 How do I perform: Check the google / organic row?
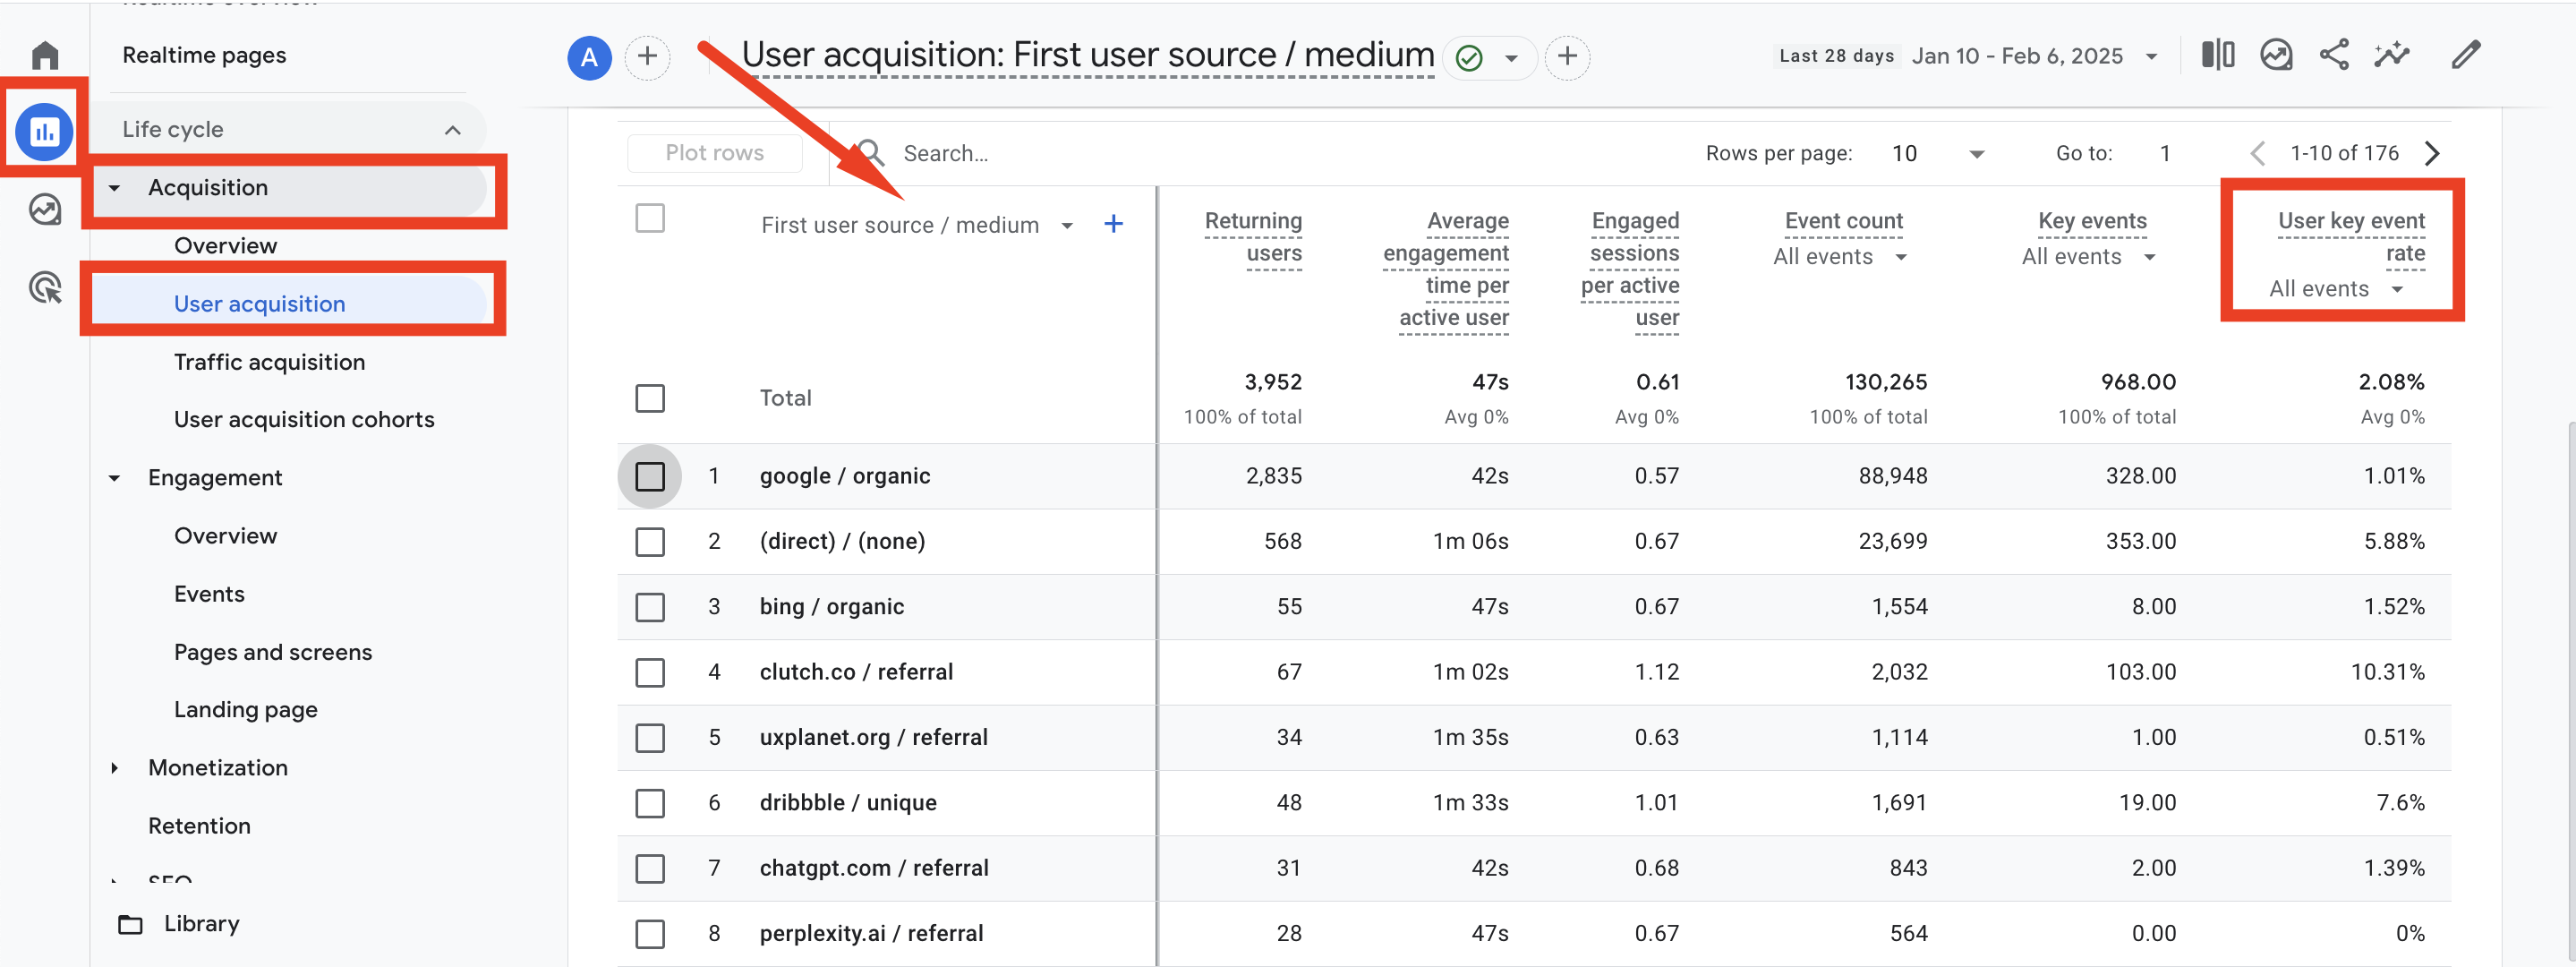(x=650, y=476)
